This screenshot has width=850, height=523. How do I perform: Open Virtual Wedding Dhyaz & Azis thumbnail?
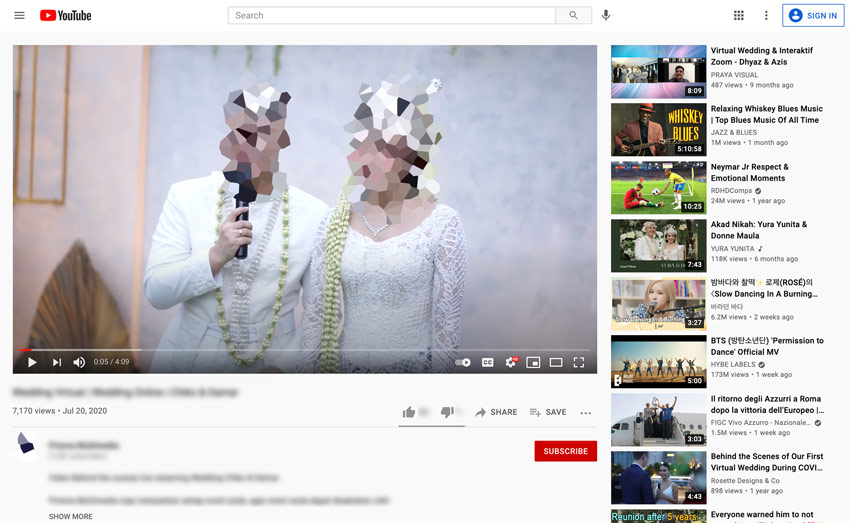coord(659,72)
